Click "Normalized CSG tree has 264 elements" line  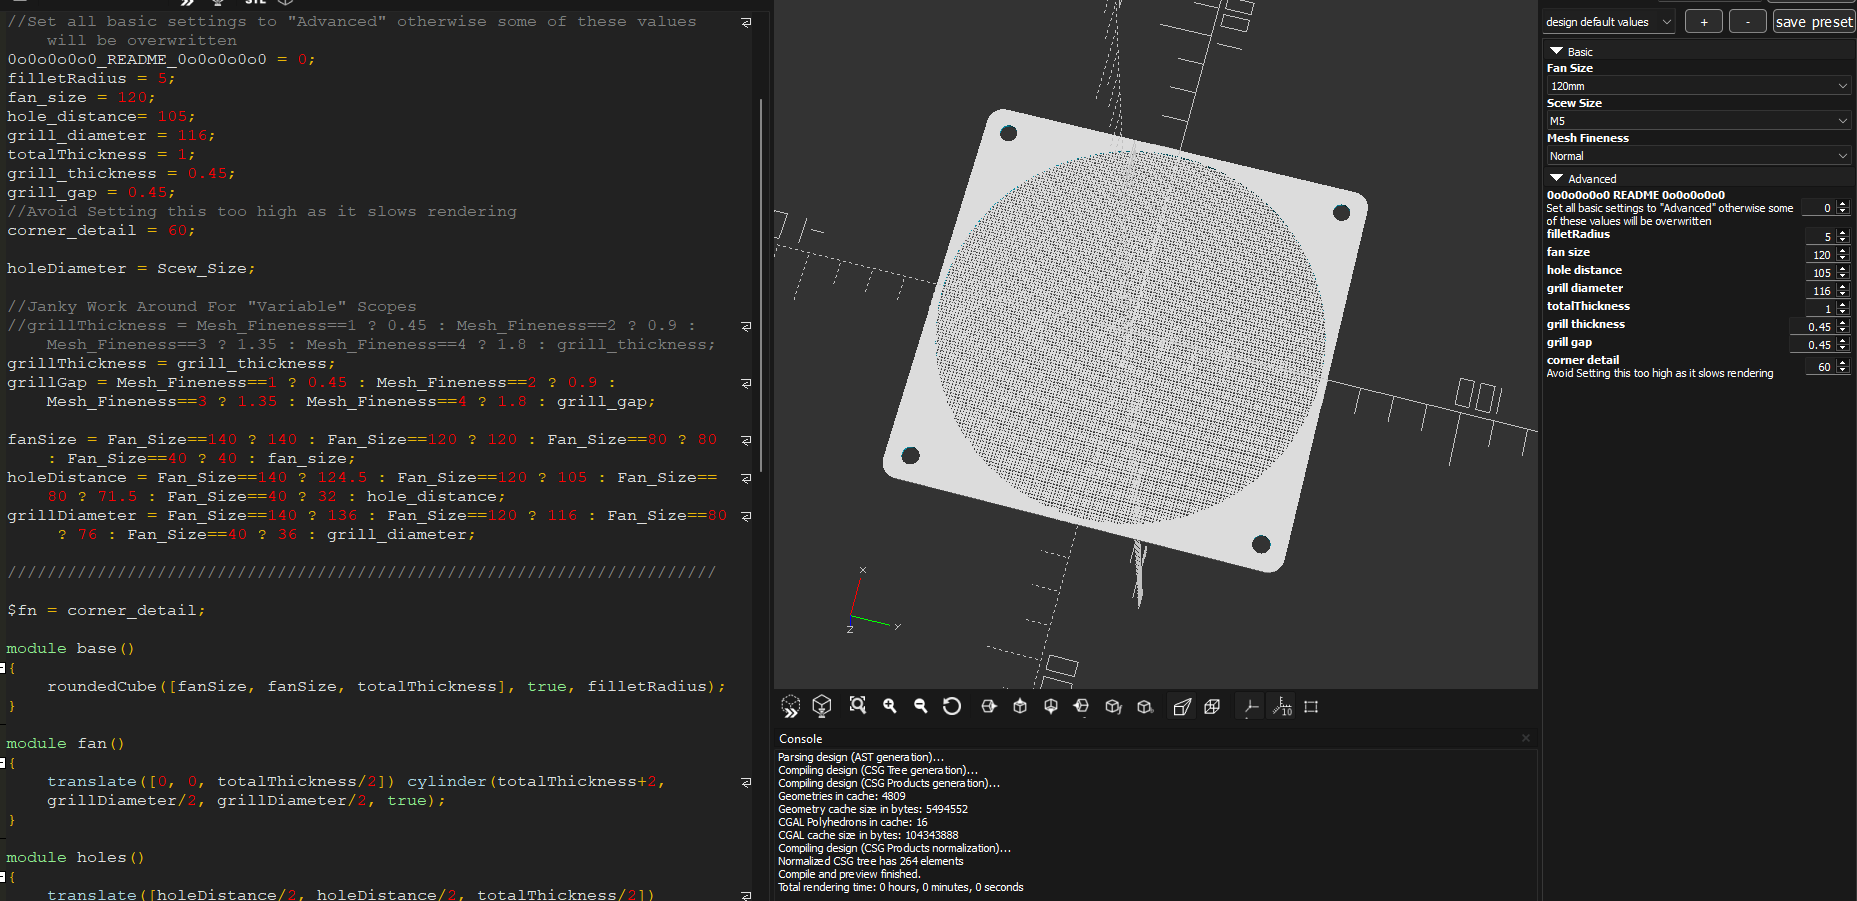[x=871, y=861]
